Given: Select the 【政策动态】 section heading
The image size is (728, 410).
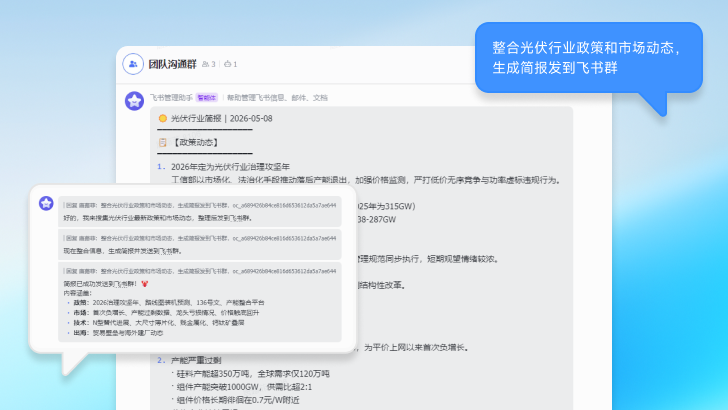Looking at the screenshot, I should (x=195, y=143).
